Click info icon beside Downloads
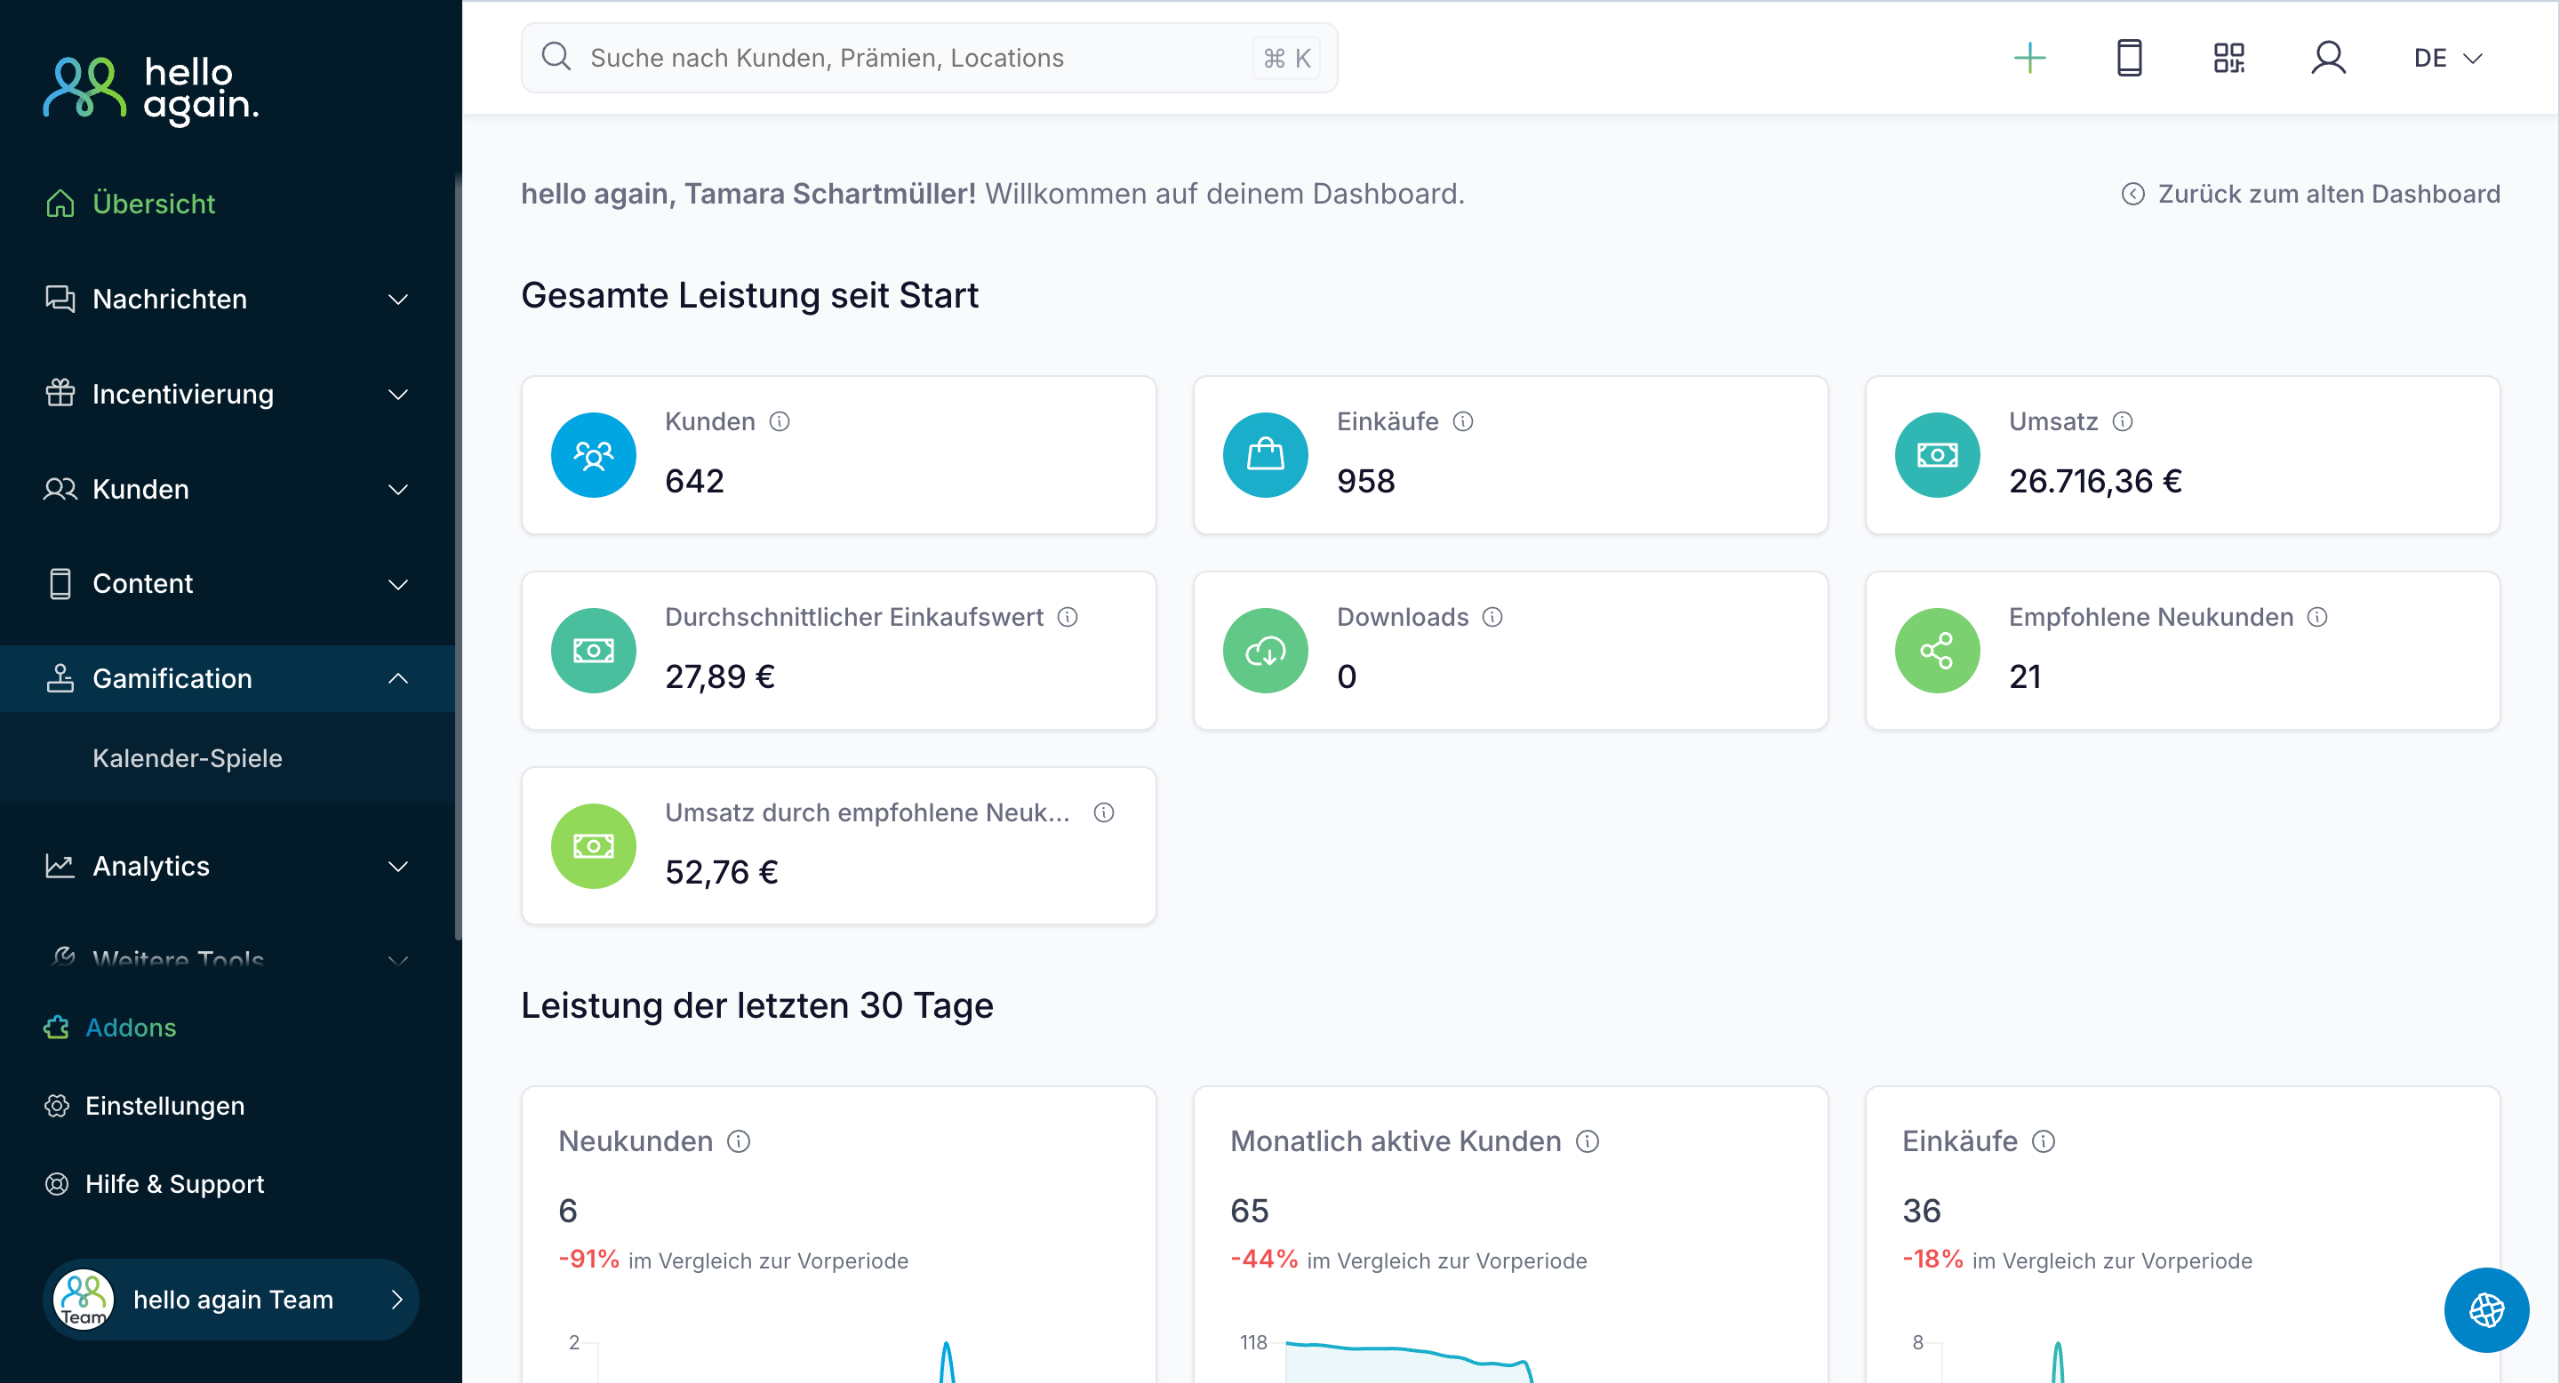The image size is (2560, 1383). point(1492,617)
